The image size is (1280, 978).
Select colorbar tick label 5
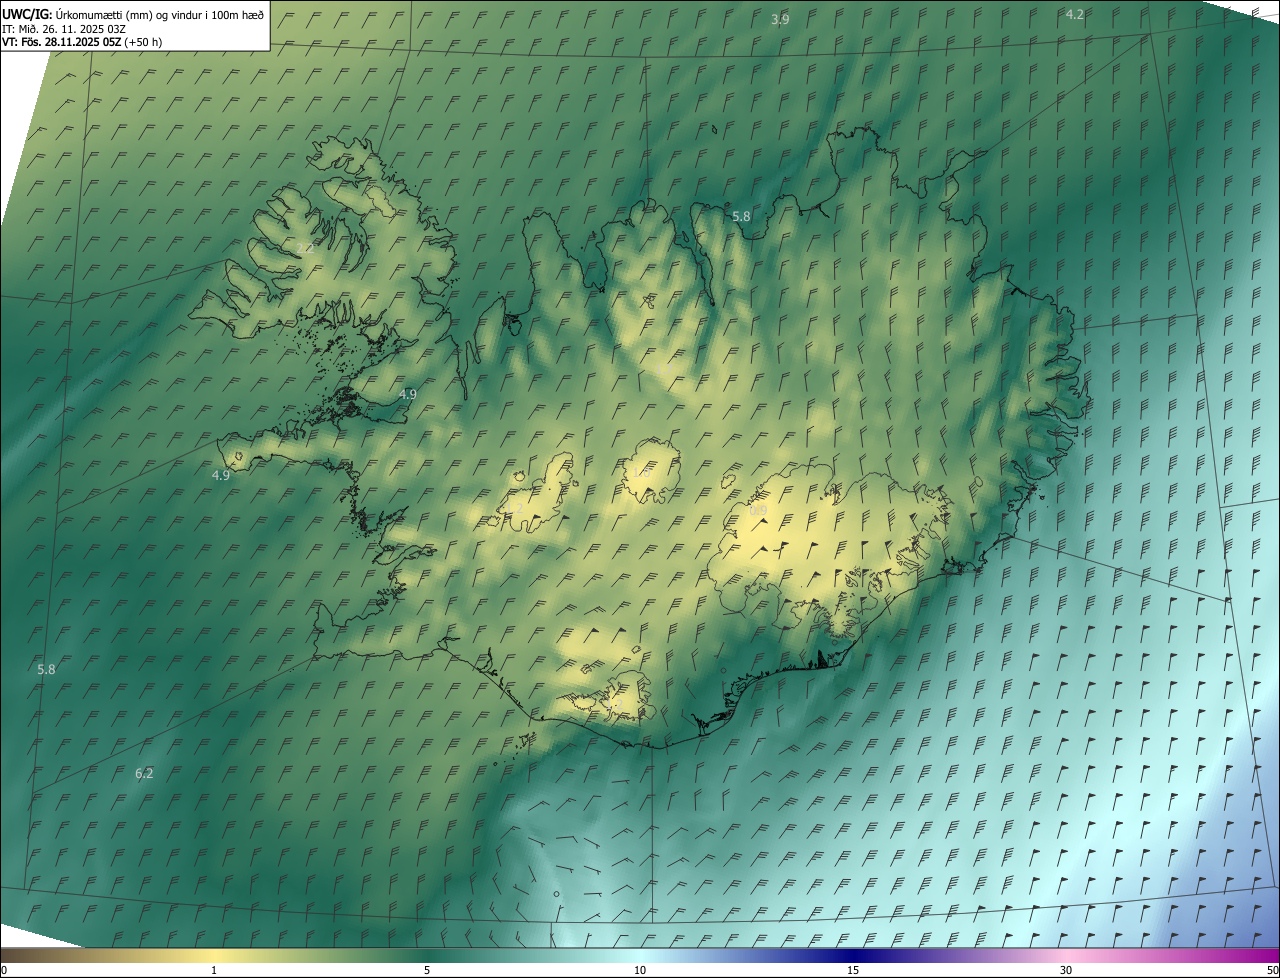click(x=427, y=970)
